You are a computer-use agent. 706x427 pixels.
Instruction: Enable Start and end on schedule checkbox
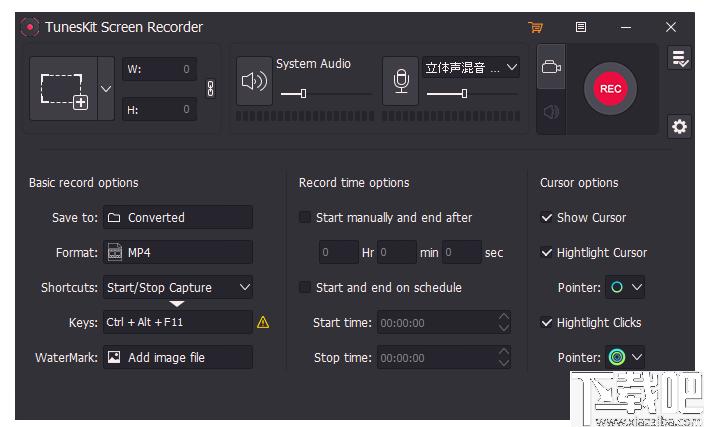[x=305, y=287]
